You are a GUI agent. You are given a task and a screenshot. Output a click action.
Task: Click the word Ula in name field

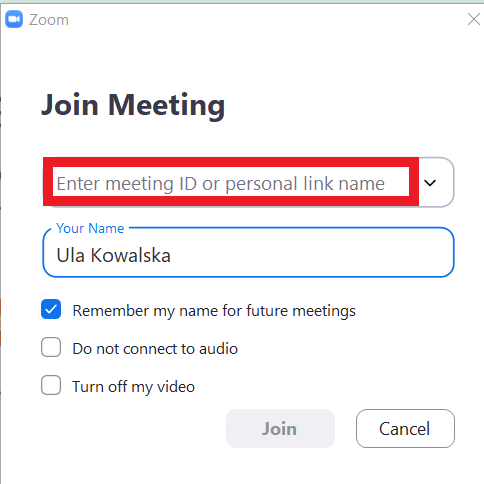point(70,255)
